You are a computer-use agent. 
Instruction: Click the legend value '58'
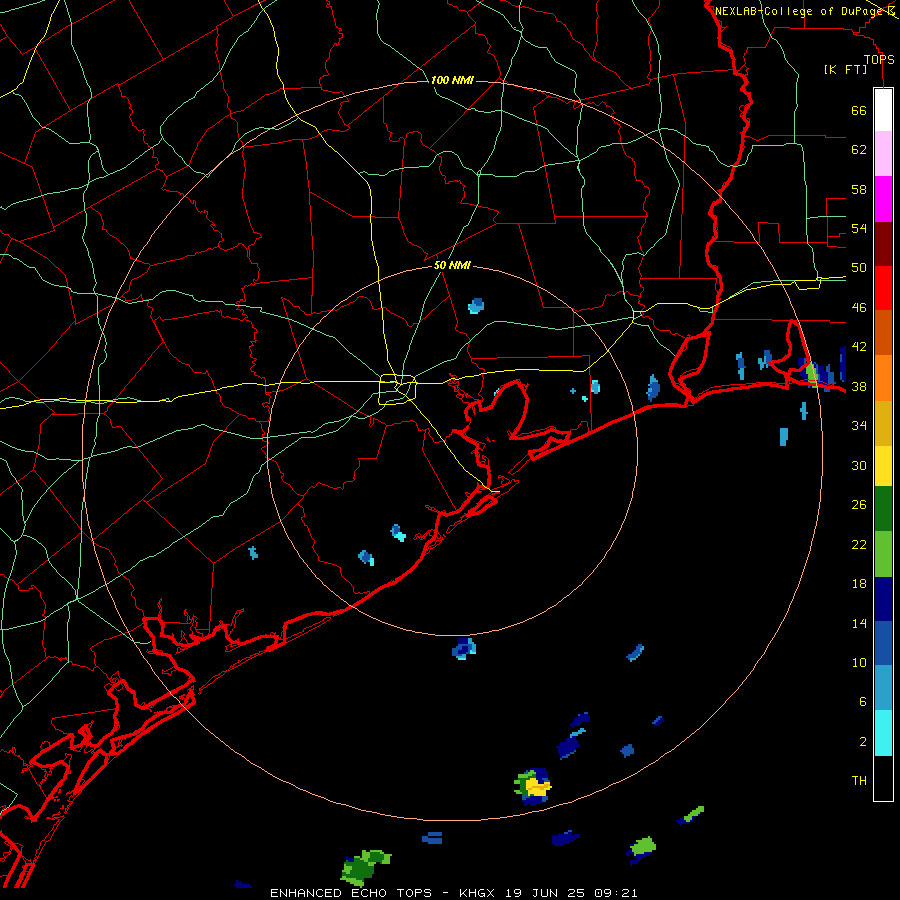click(859, 189)
